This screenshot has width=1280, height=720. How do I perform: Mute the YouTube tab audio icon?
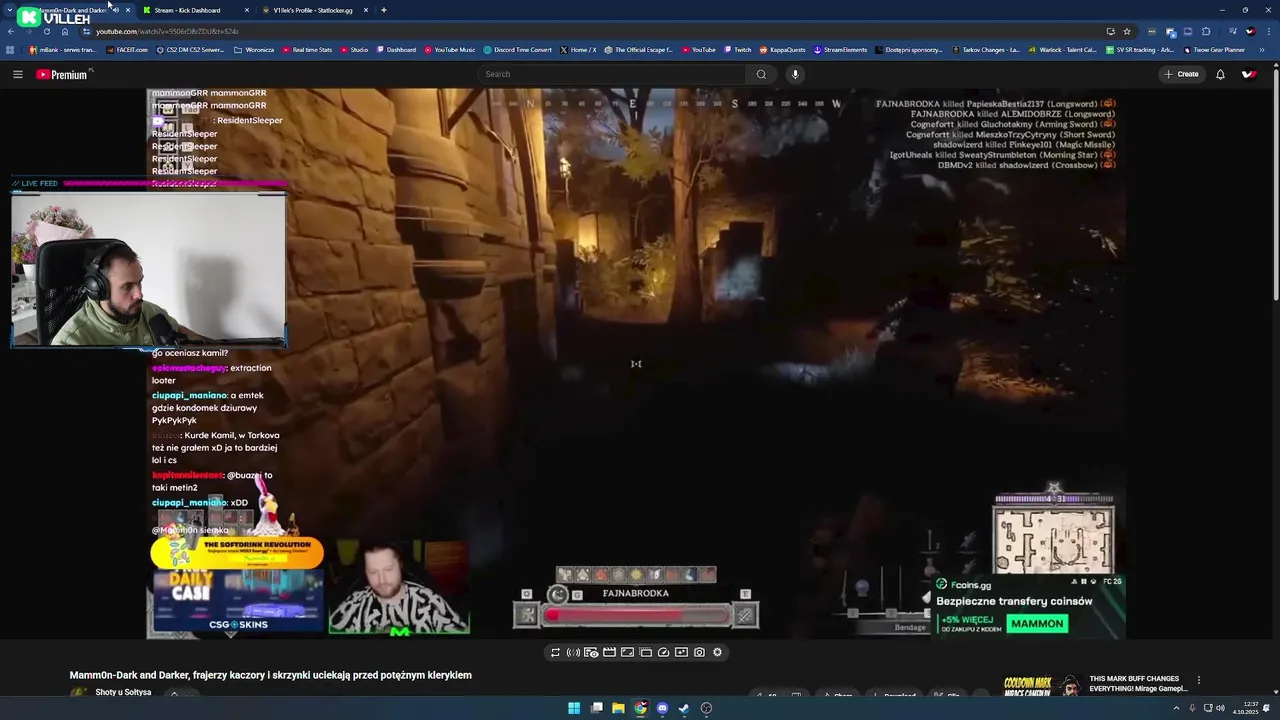tap(116, 10)
